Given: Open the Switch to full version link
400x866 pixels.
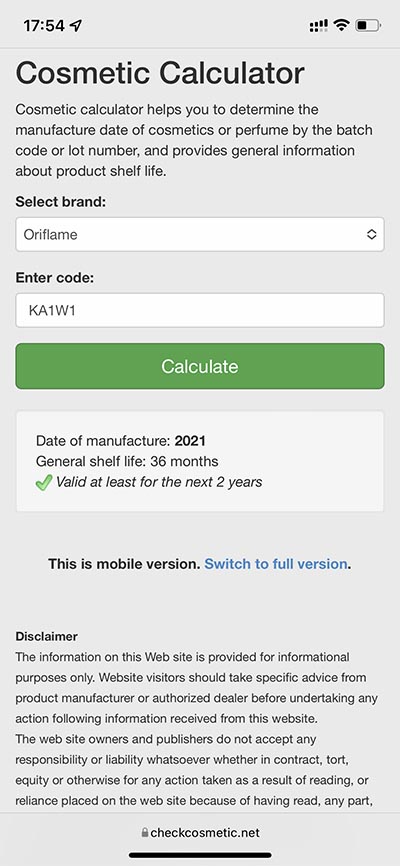Looking at the screenshot, I should click(276, 564).
